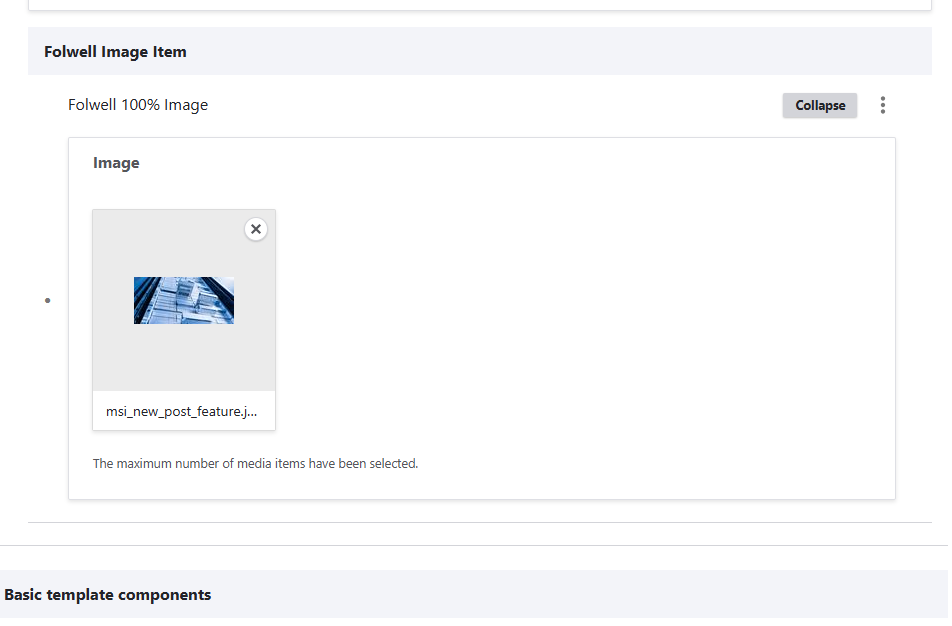
Task: Click the Image field label
Action: [x=116, y=163]
